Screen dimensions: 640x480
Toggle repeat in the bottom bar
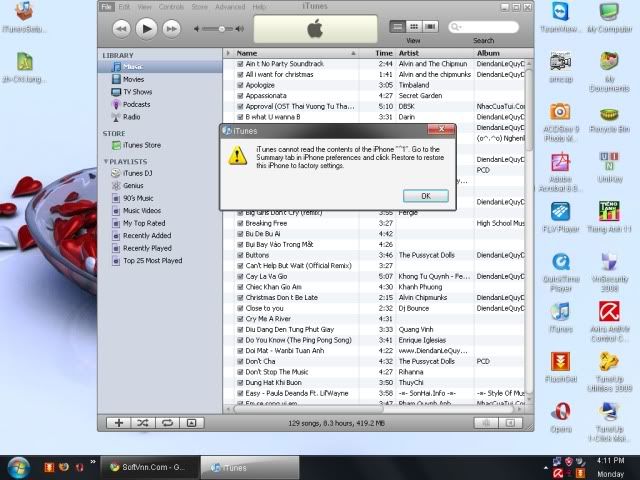pyautogui.click(x=167, y=423)
